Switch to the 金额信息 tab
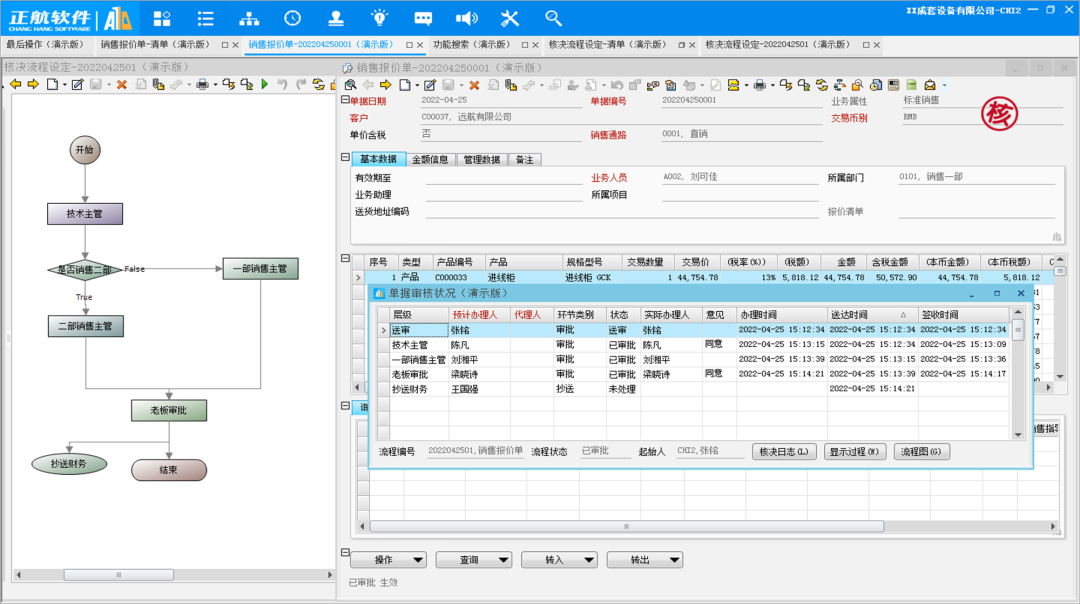This screenshot has width=1080, height=604. point(430,159)
